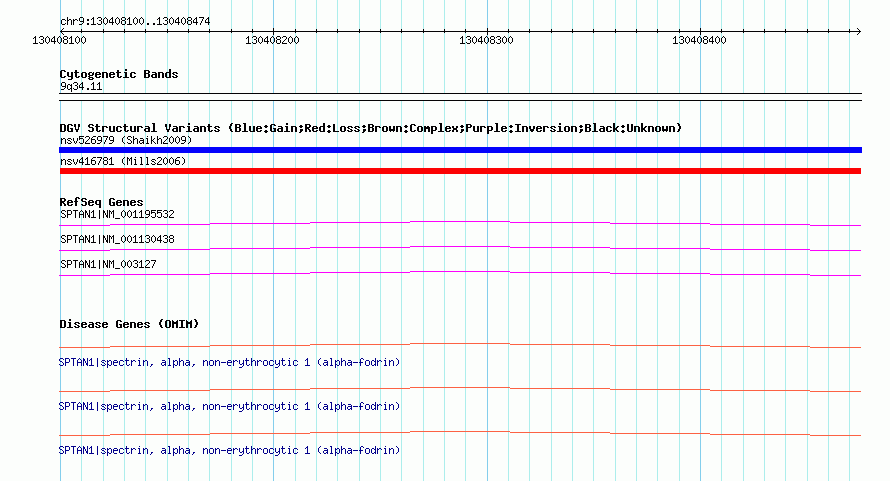This screenshot has width=890, height=481.
Task: Open the third SPTAN1 spectrin alpha-fodrin OMIM link
Action: [x=229, y=450]
